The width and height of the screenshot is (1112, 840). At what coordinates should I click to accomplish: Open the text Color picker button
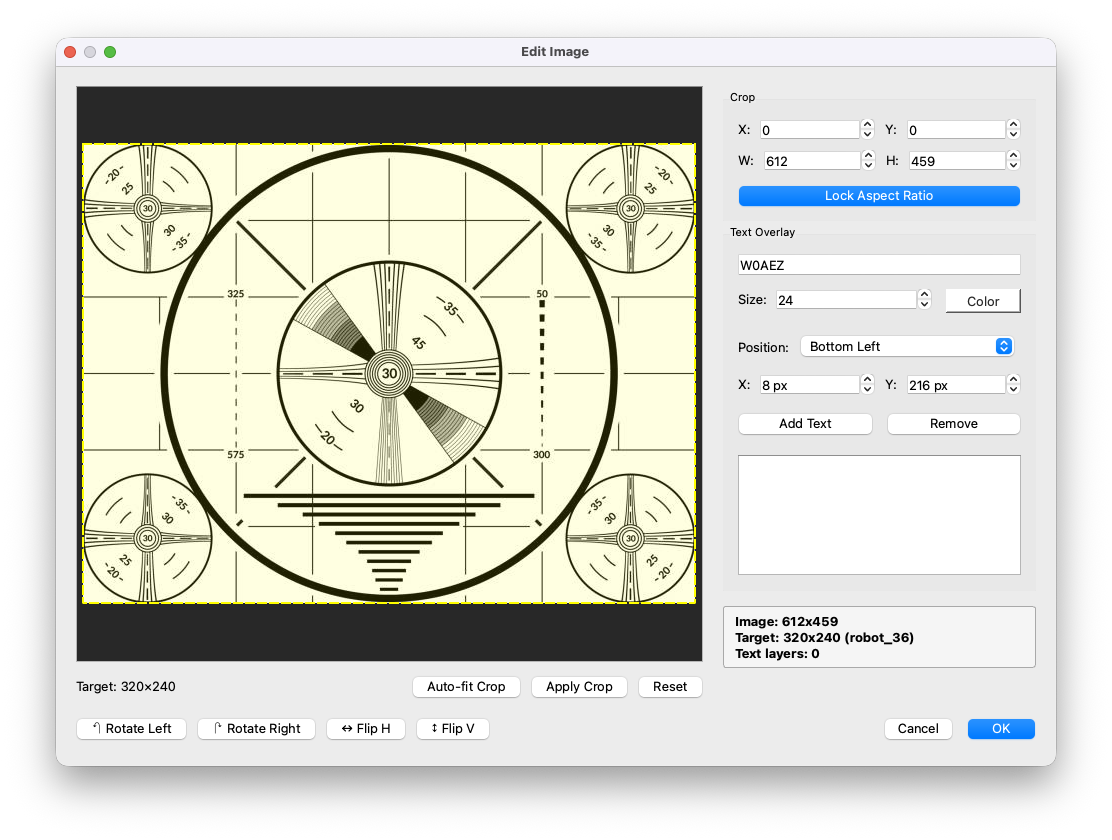coord(983,301)
